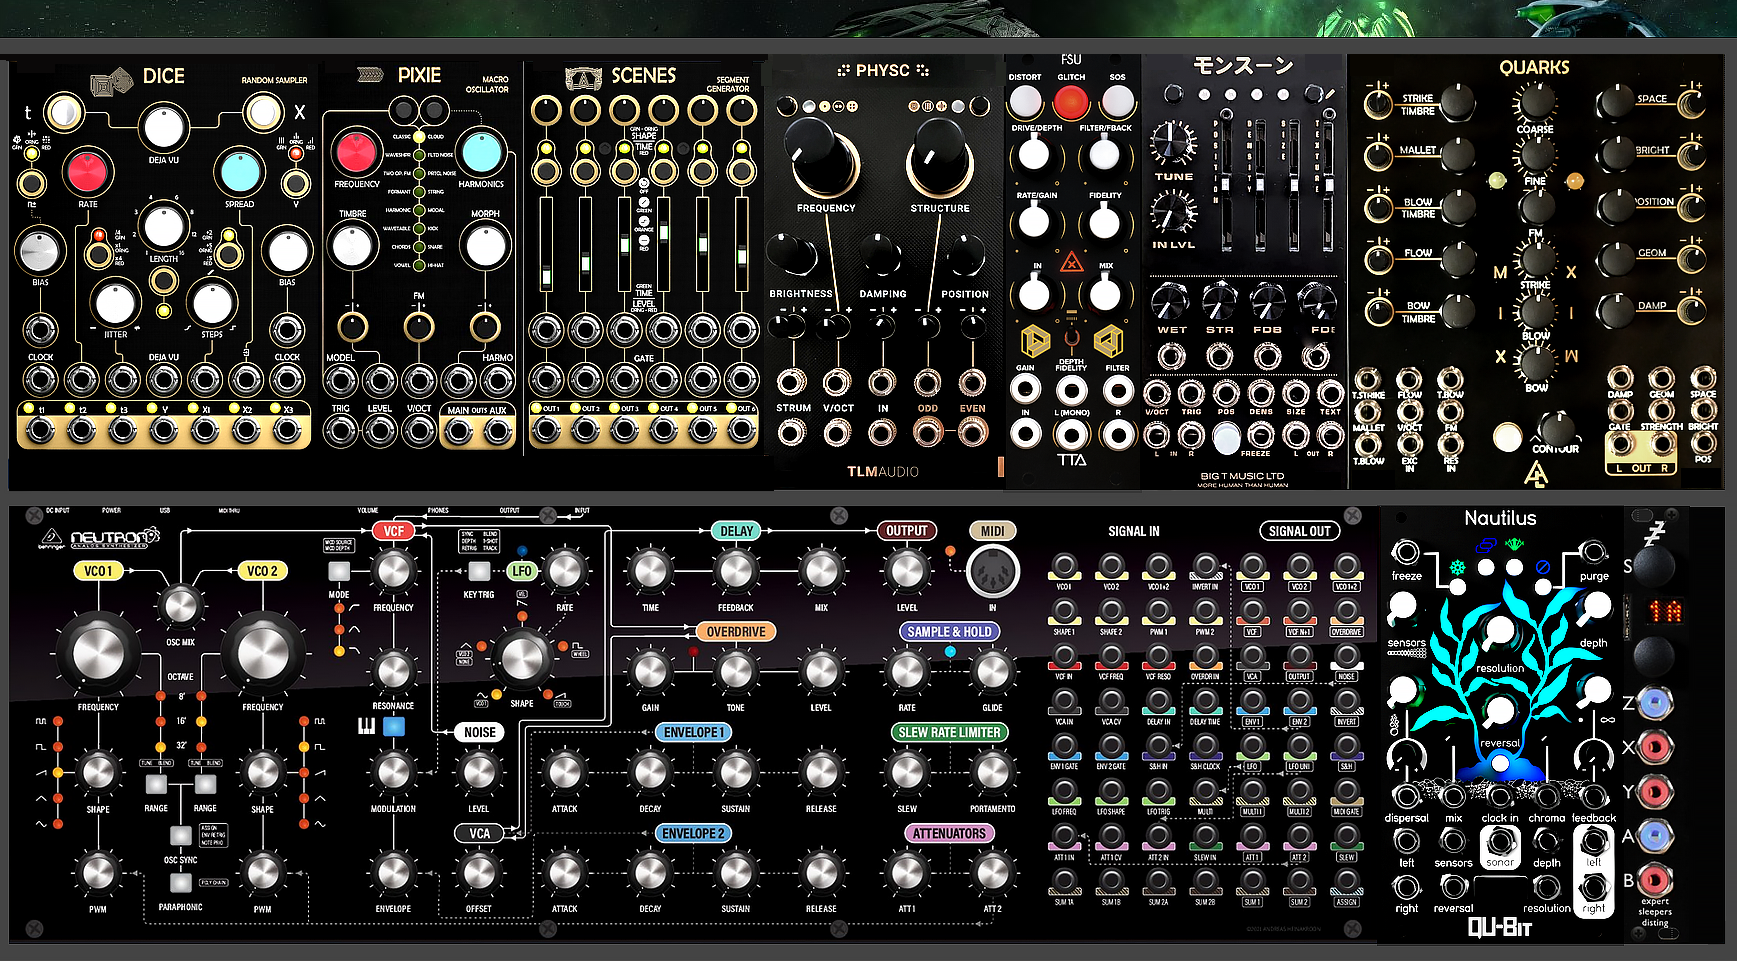Click the sonar jack on Nautilus
The height and width of the screenshot is (961, 1737).
coord(1499,842)
